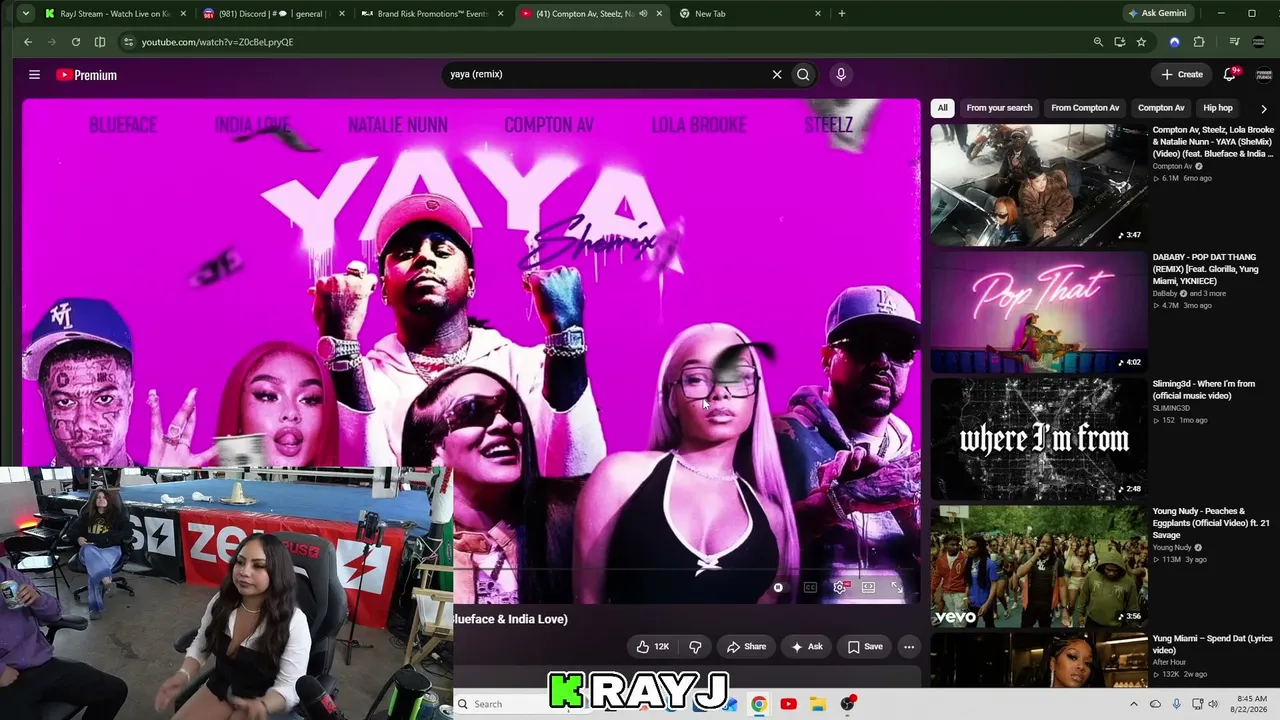
Task: Open the Chrome extensions puzzle icon
Action: tap(1199, 42)
